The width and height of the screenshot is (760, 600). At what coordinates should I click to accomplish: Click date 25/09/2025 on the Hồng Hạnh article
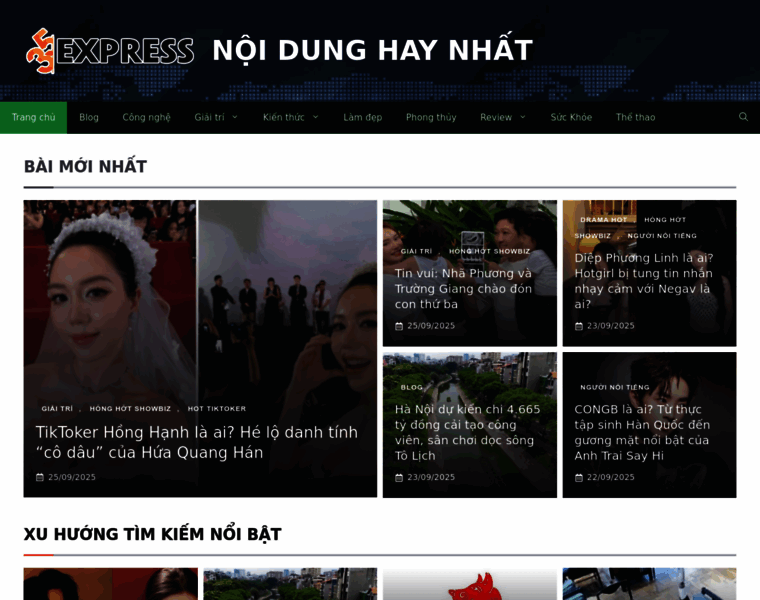(72, 477)
